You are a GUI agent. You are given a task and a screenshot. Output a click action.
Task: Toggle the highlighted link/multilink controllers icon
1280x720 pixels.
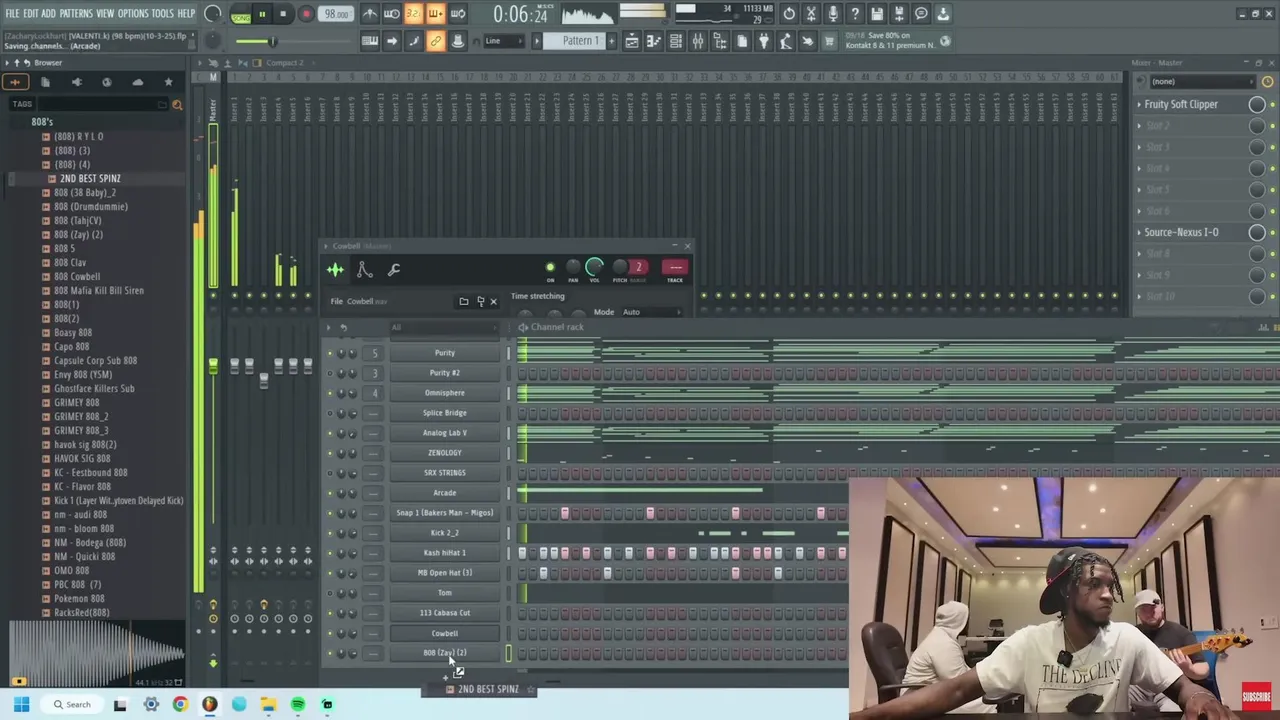[436, 41]
